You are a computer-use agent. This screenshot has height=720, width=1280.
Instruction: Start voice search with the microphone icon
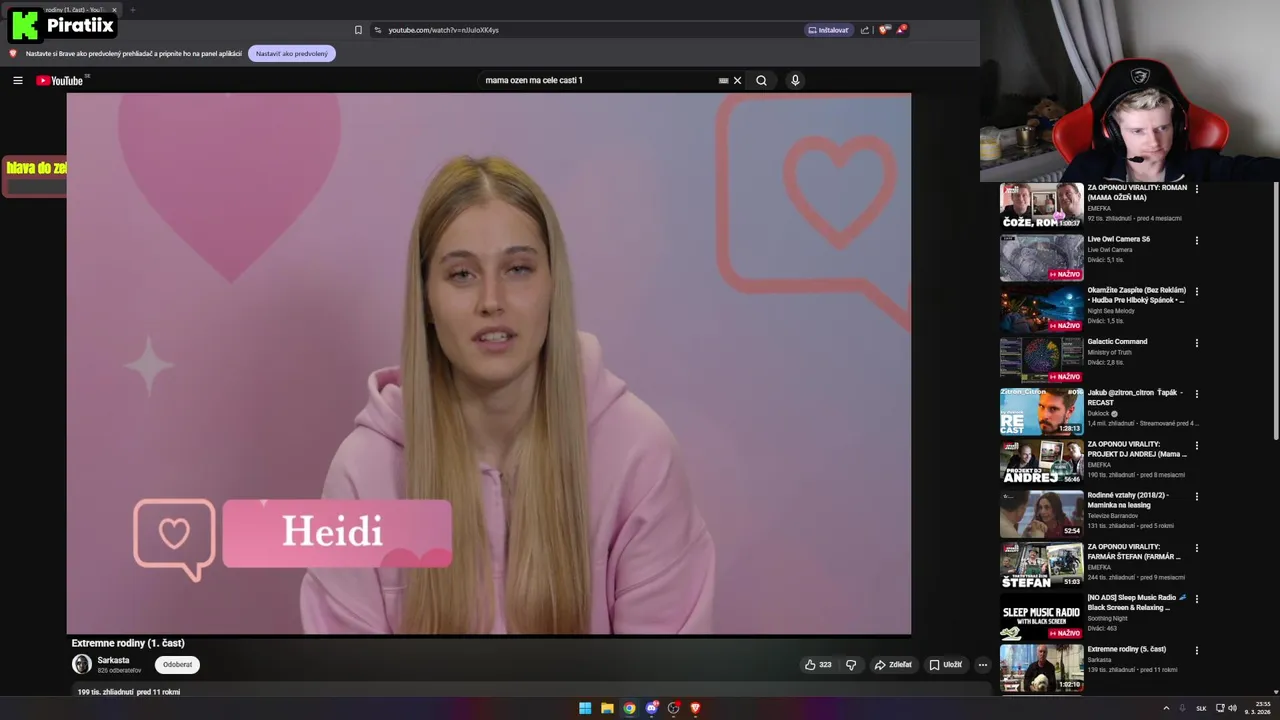[x=795, y=81]
